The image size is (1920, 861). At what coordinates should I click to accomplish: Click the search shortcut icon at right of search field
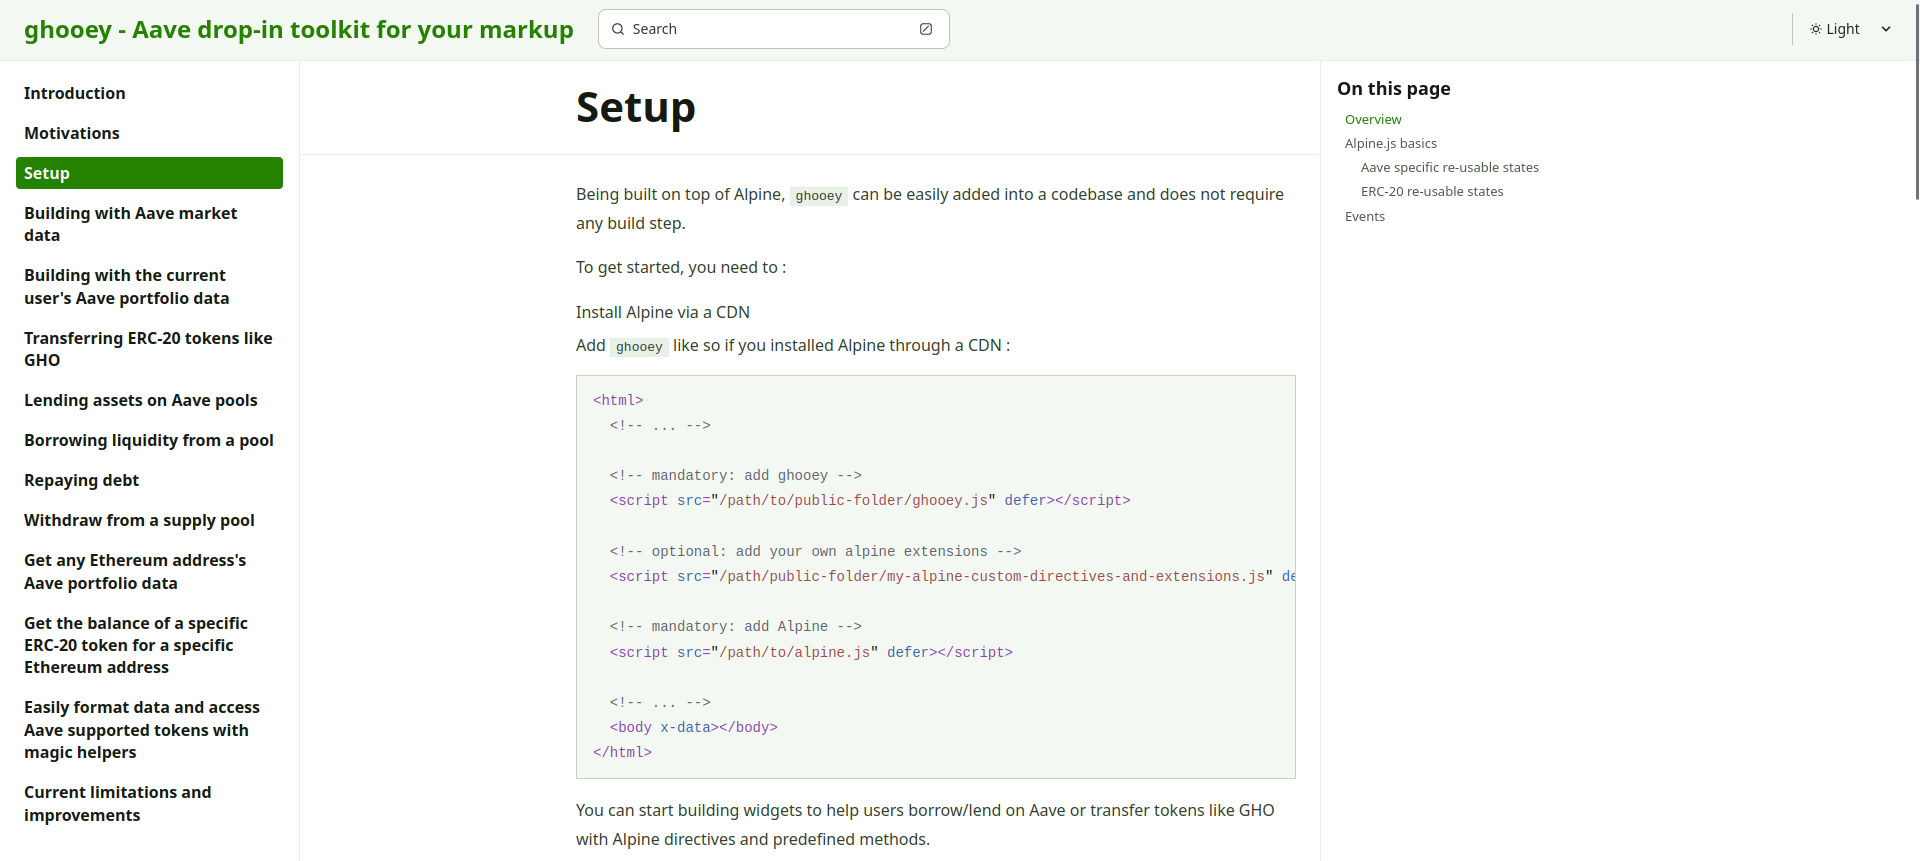pos(926,29)
